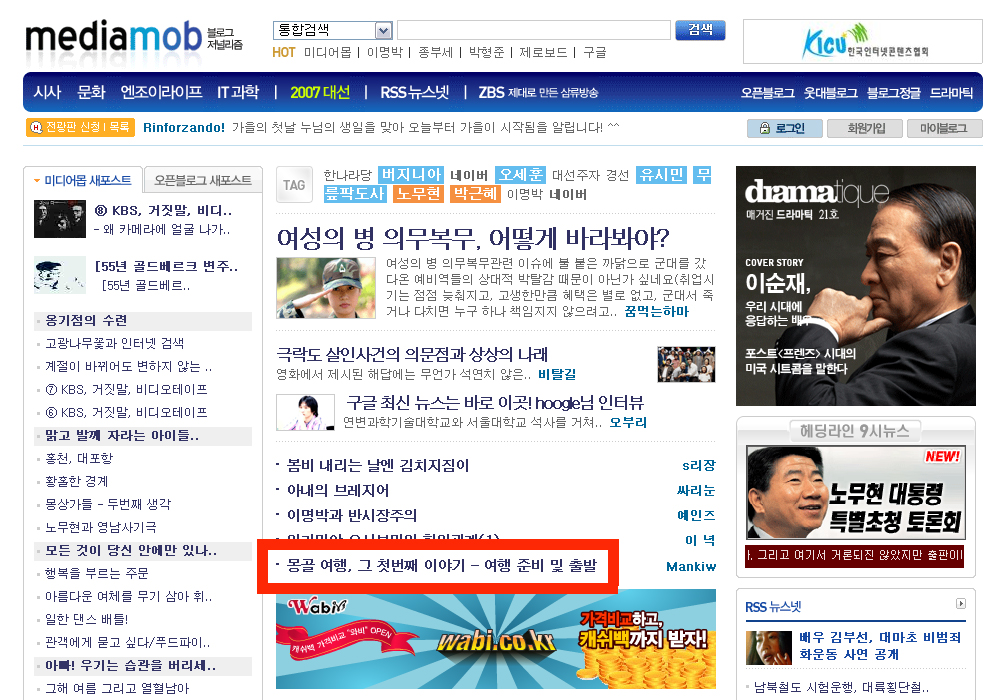Open author link Mankiw
Screen dimensions: 1000x700
[x=691, y=566]
